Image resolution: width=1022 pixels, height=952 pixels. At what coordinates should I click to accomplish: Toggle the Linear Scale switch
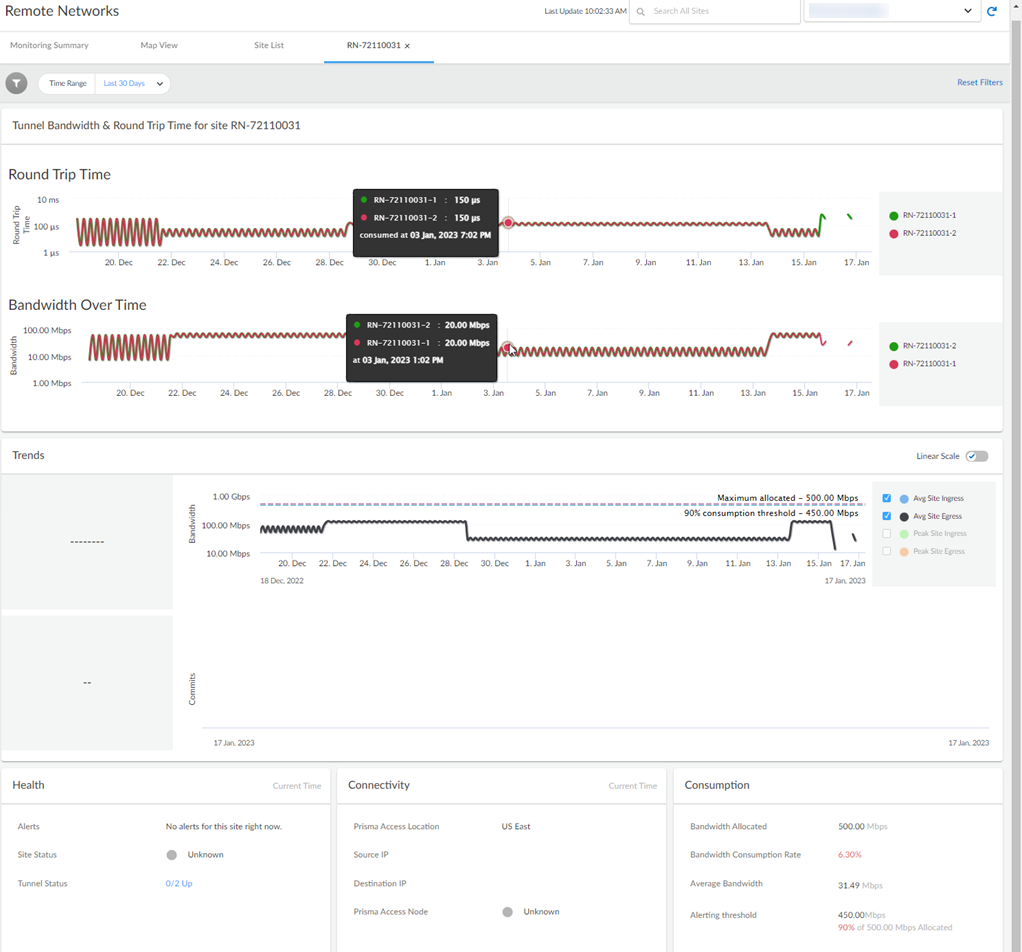pos(977,456)
